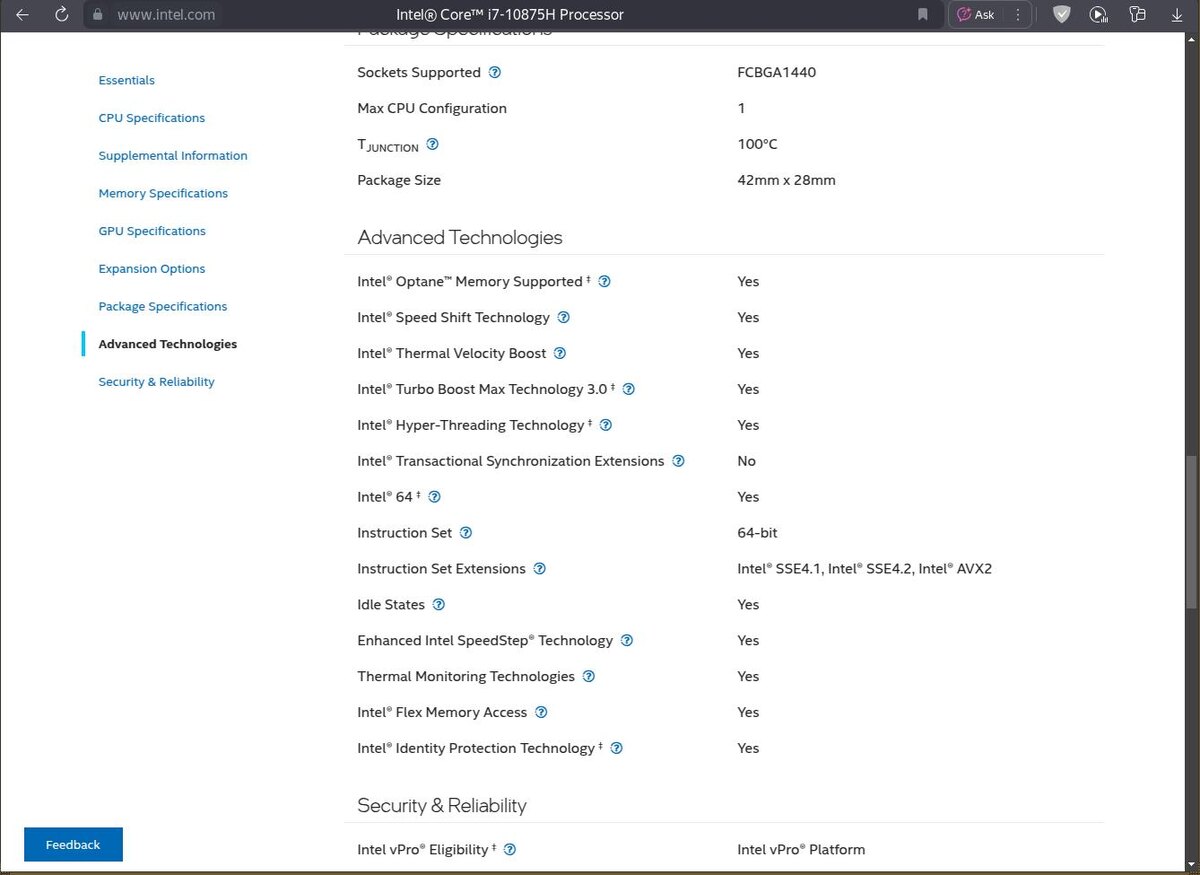Show info for Intel Identity Protection Technology
Screen dimensions: 1200x875
tap(616, 748)
